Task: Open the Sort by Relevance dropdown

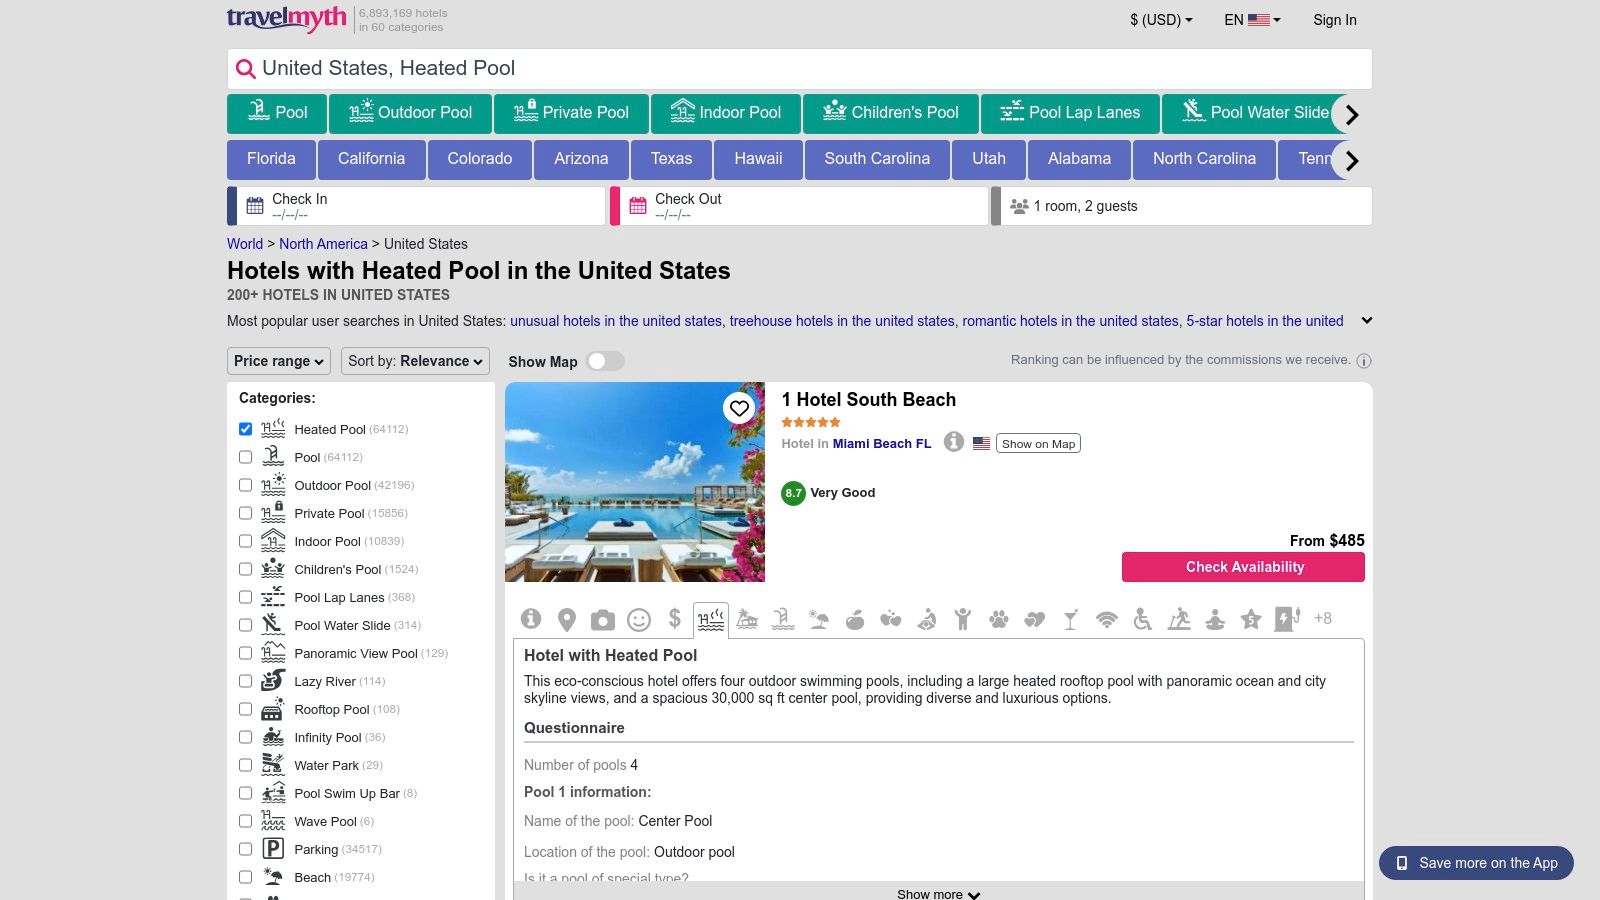Action: click(x=415, y=361)
